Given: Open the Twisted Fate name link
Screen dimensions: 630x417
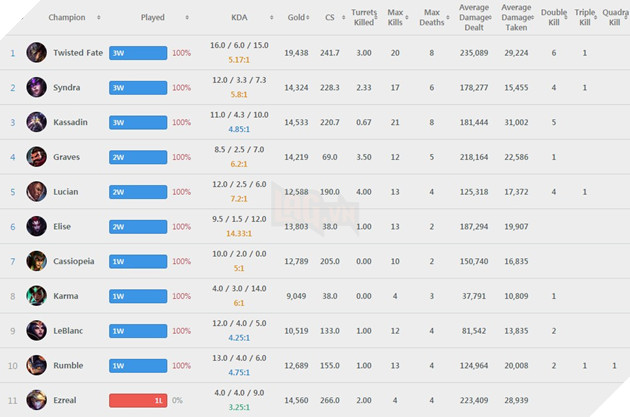Looking at the screenshot, I should point(78,53).
